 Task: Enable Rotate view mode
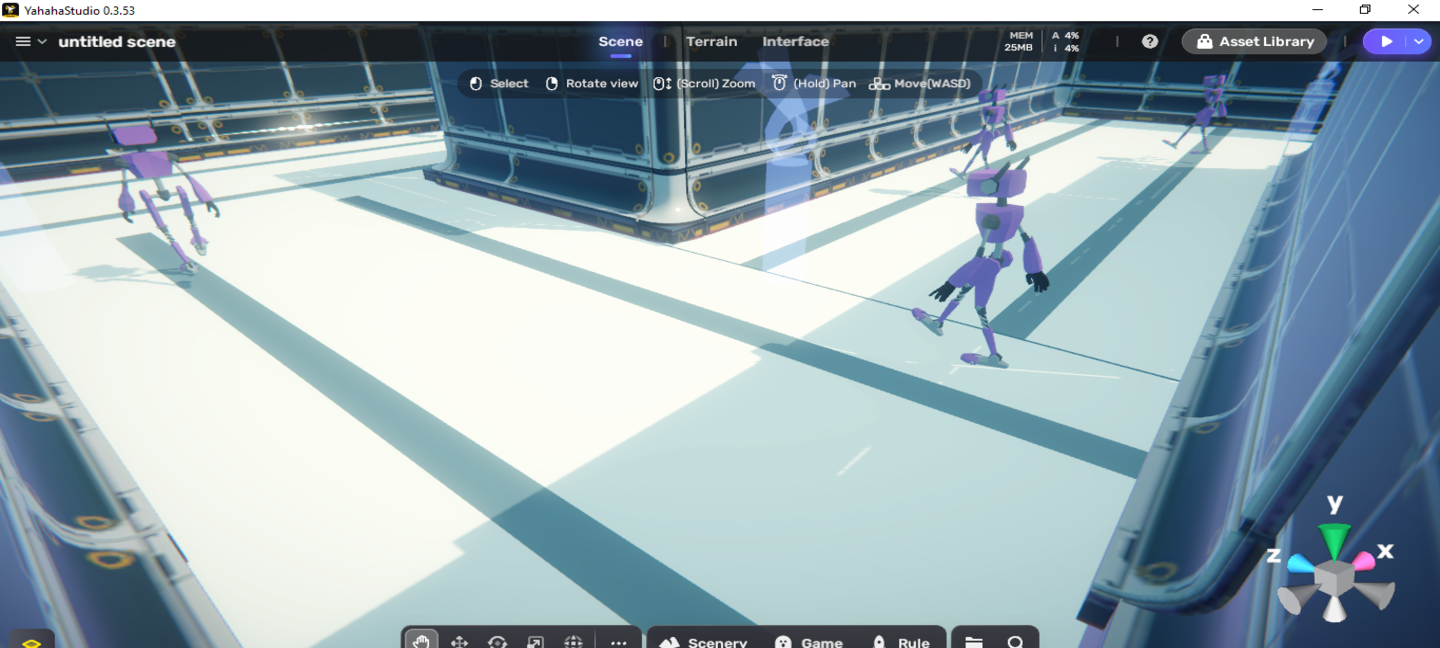591,83
